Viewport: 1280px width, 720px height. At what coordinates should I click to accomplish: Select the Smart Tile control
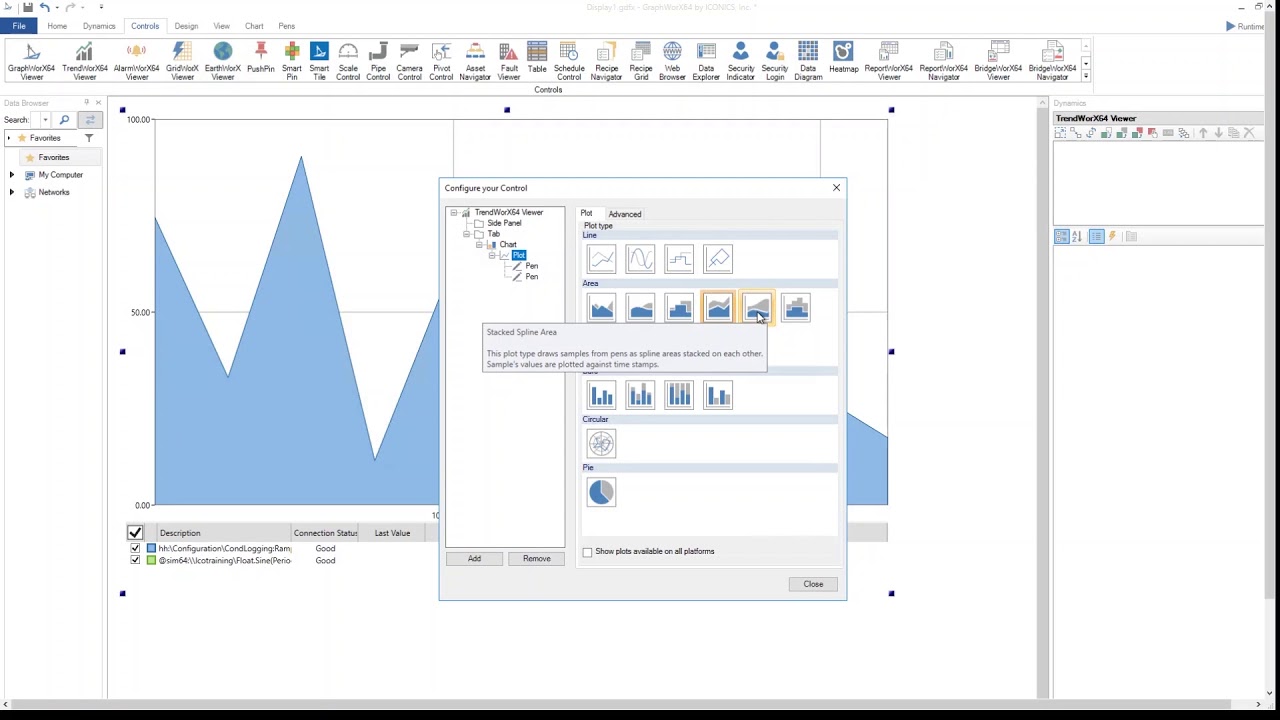pos(319,61)
